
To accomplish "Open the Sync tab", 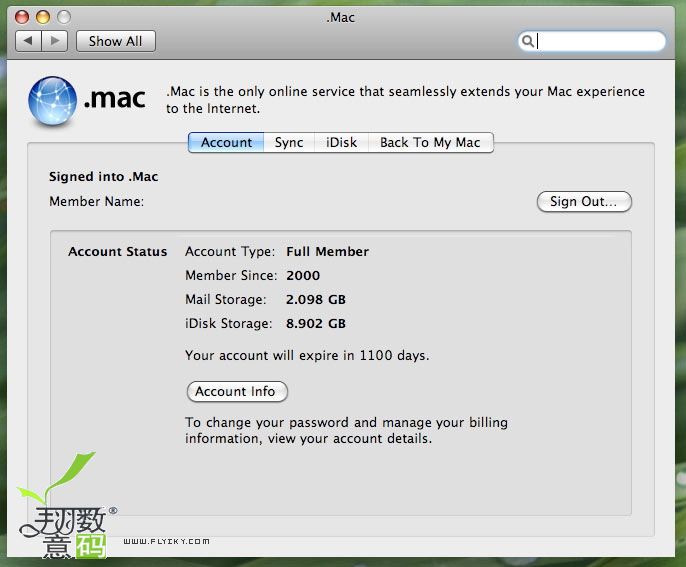I will tap(289, 143).
